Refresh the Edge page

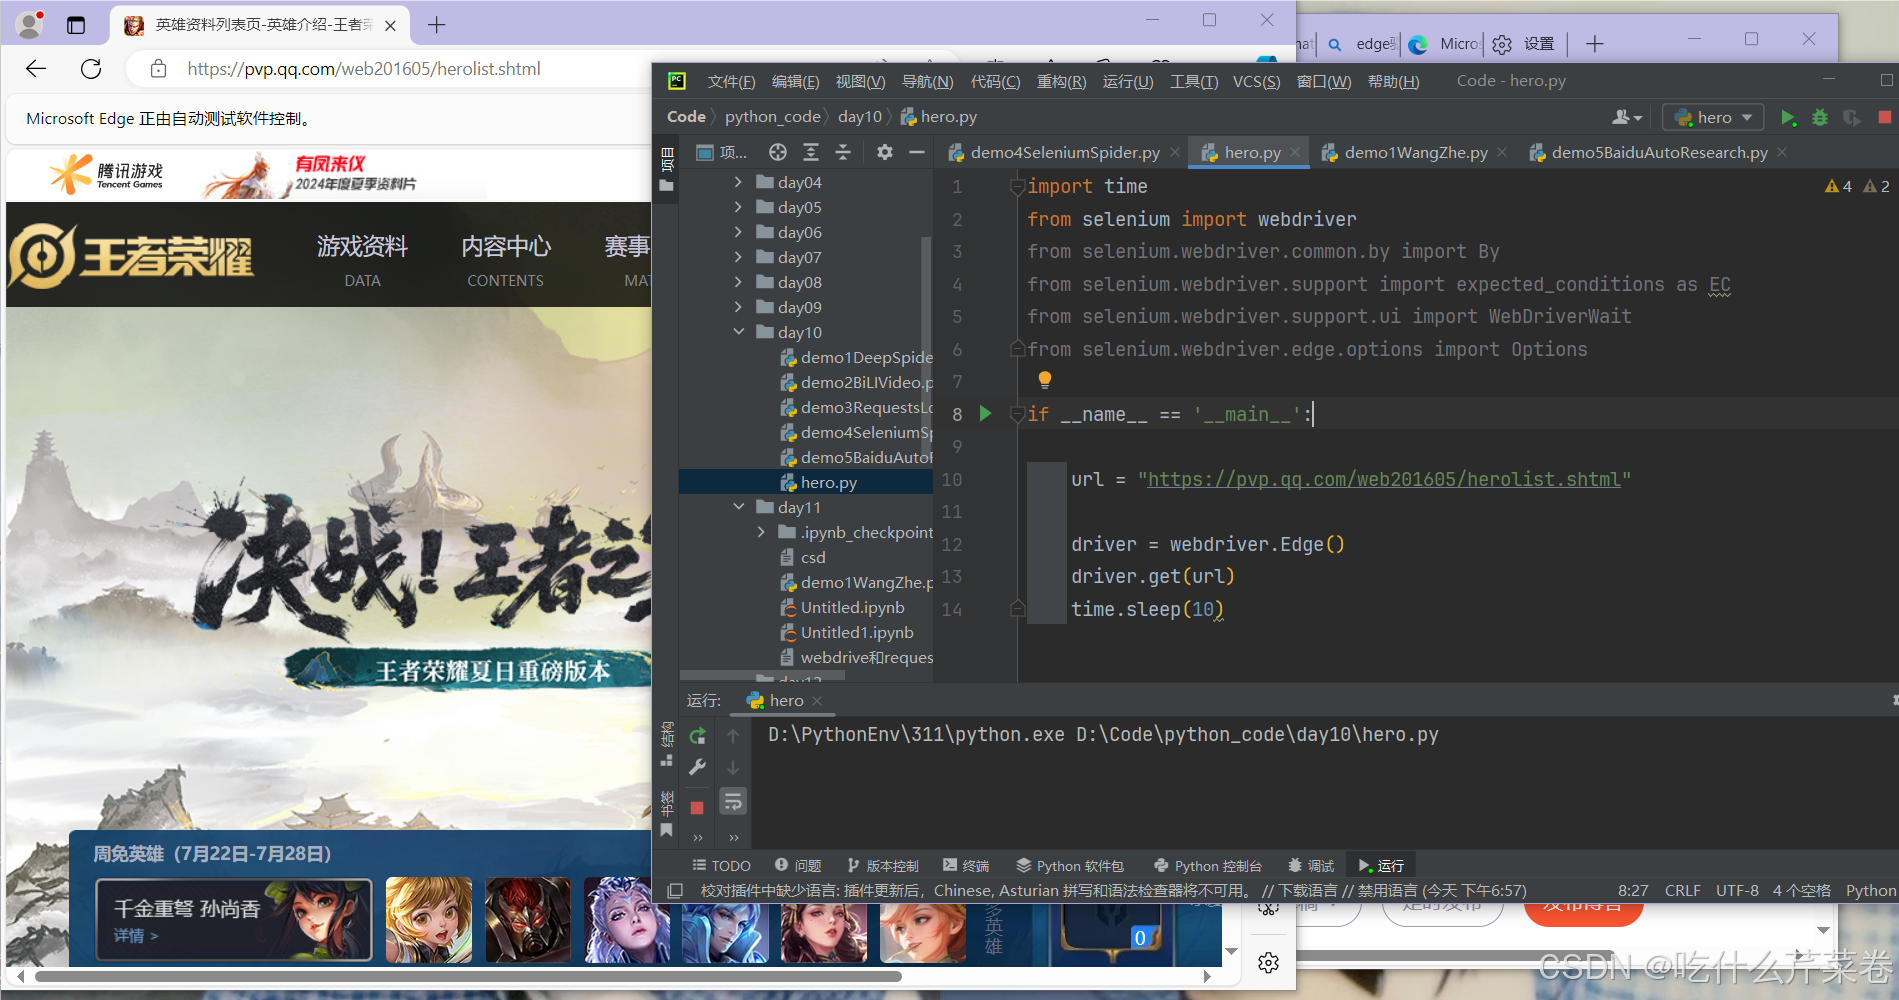click(91, 68)
